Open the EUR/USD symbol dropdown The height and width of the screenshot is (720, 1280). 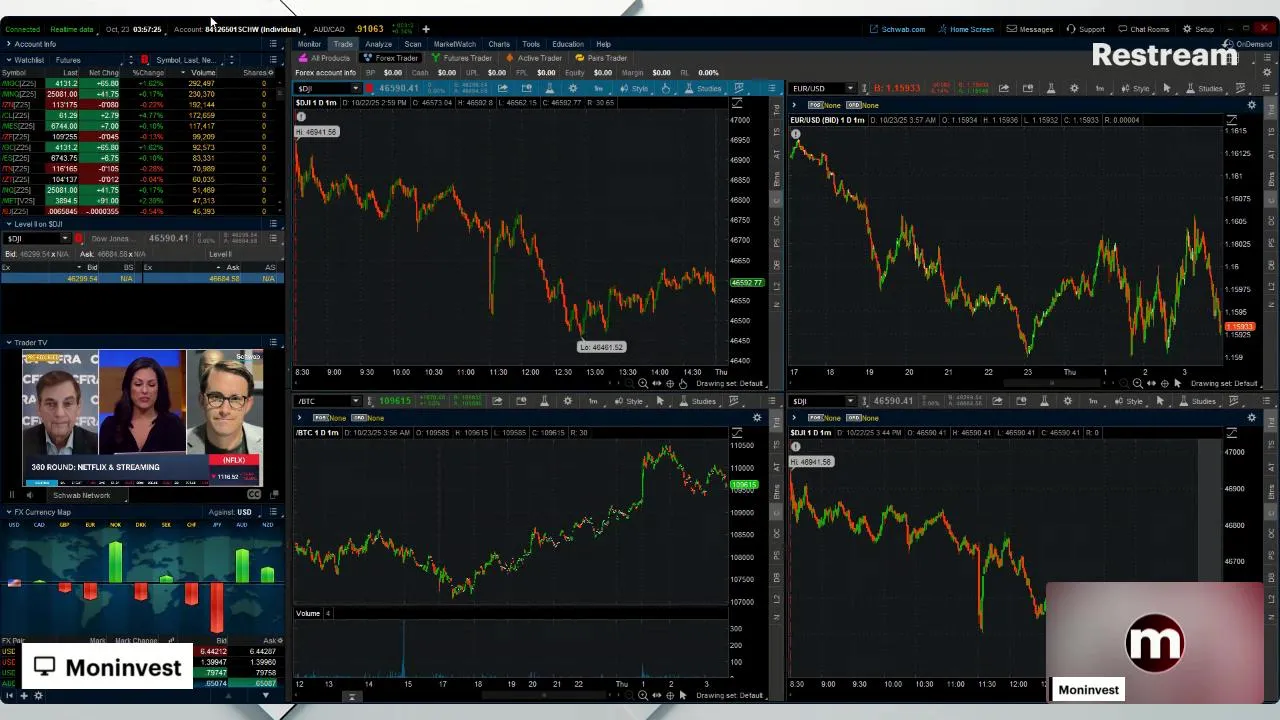[x=850, y=89]
